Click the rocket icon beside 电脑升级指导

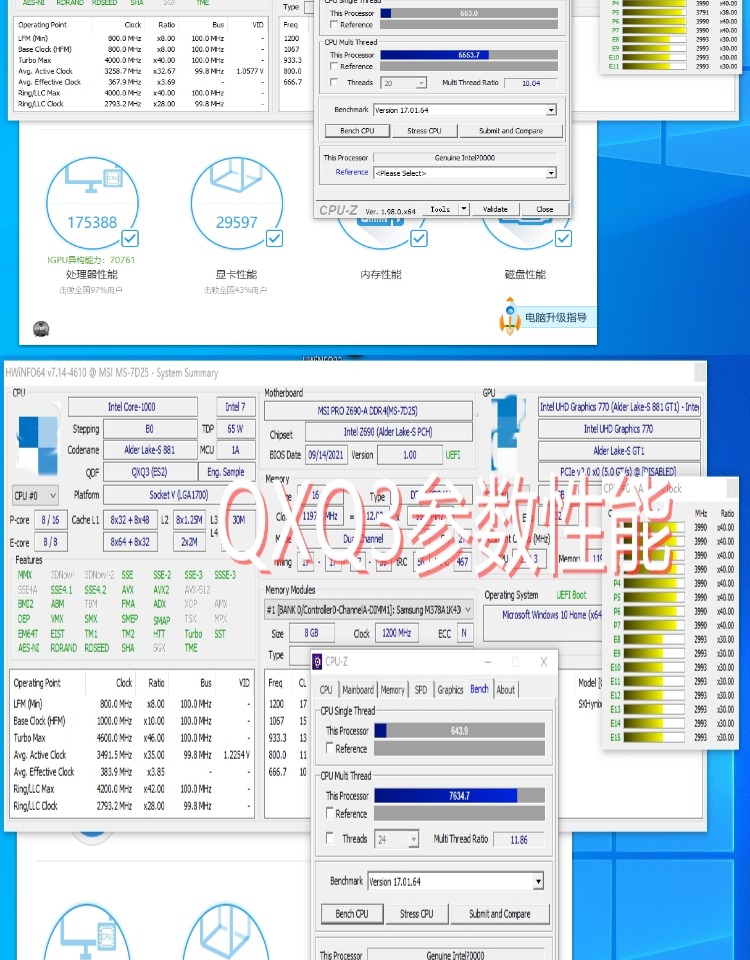coord(510,316)
